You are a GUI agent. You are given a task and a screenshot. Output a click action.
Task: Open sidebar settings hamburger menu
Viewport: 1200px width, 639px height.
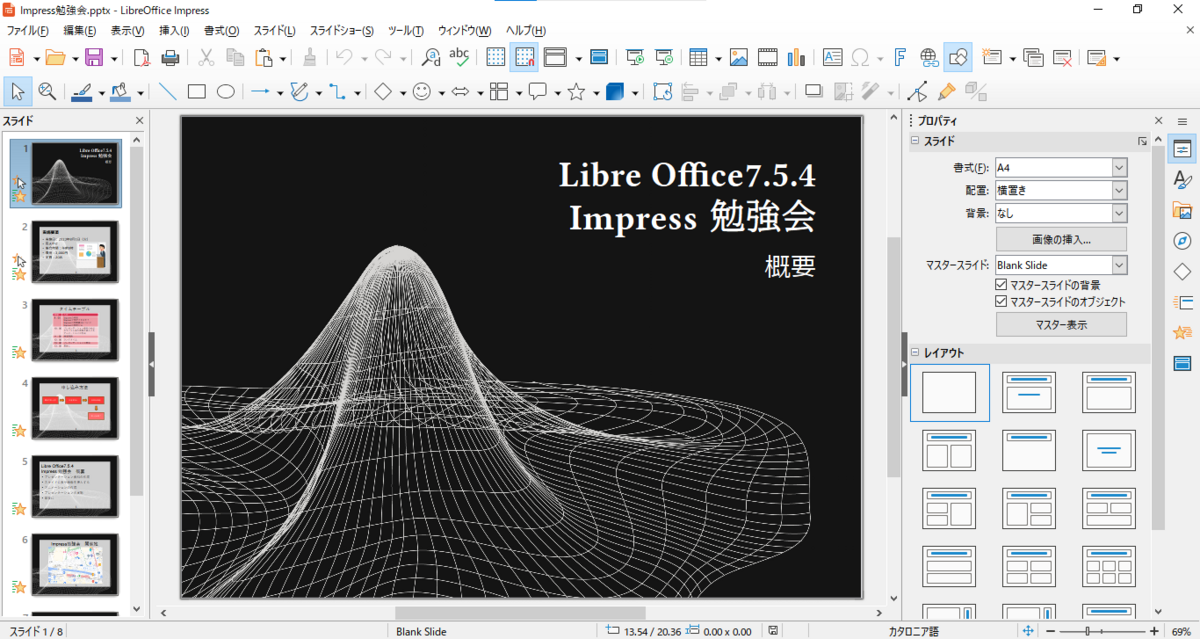point(1182,120)
